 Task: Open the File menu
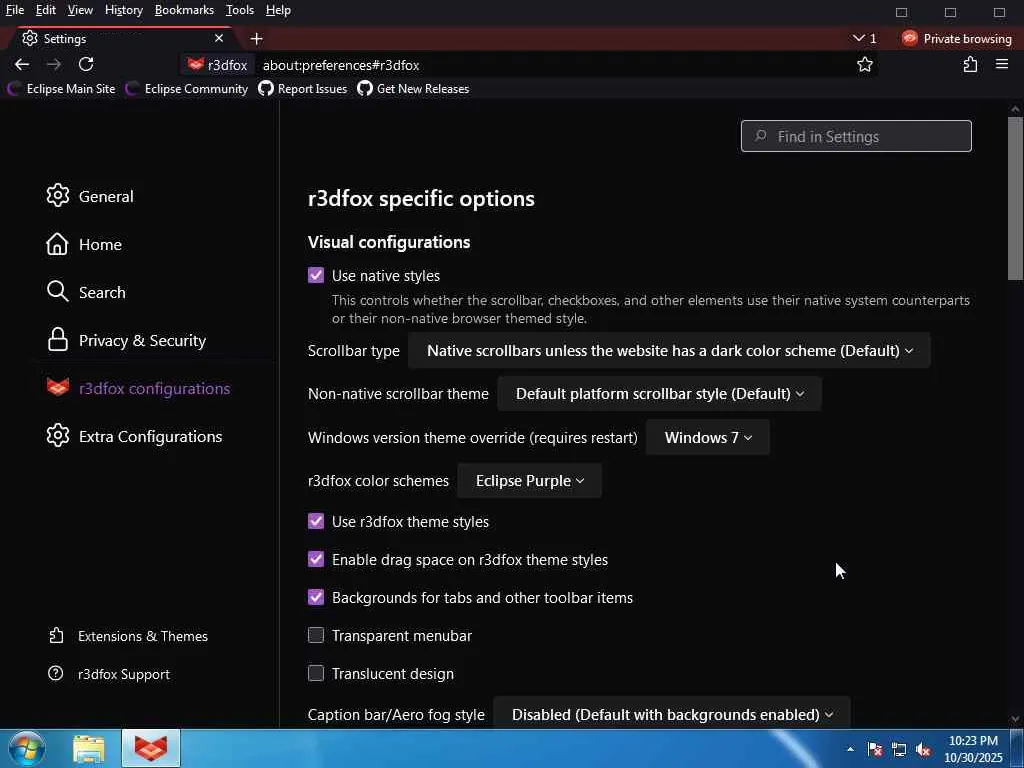coord(15,10)
